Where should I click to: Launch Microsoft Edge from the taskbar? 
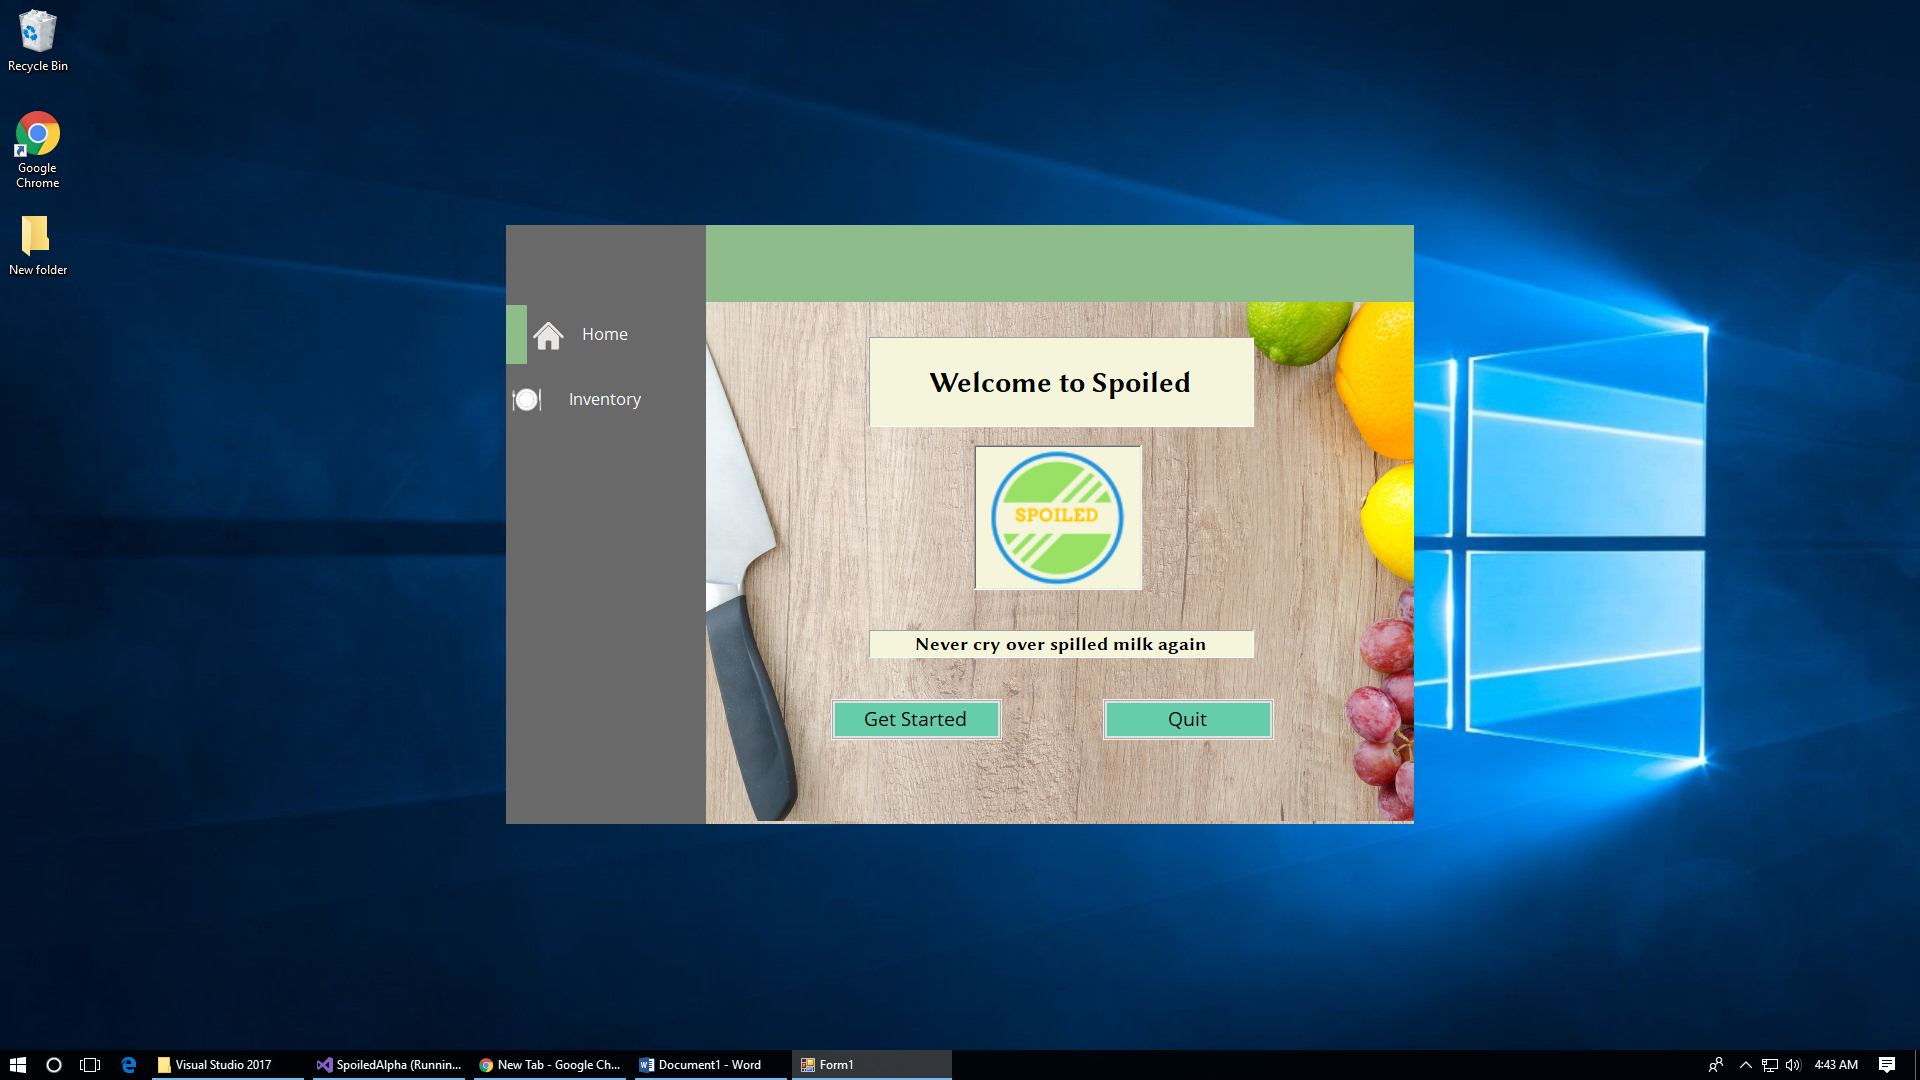coord(128,1065)
